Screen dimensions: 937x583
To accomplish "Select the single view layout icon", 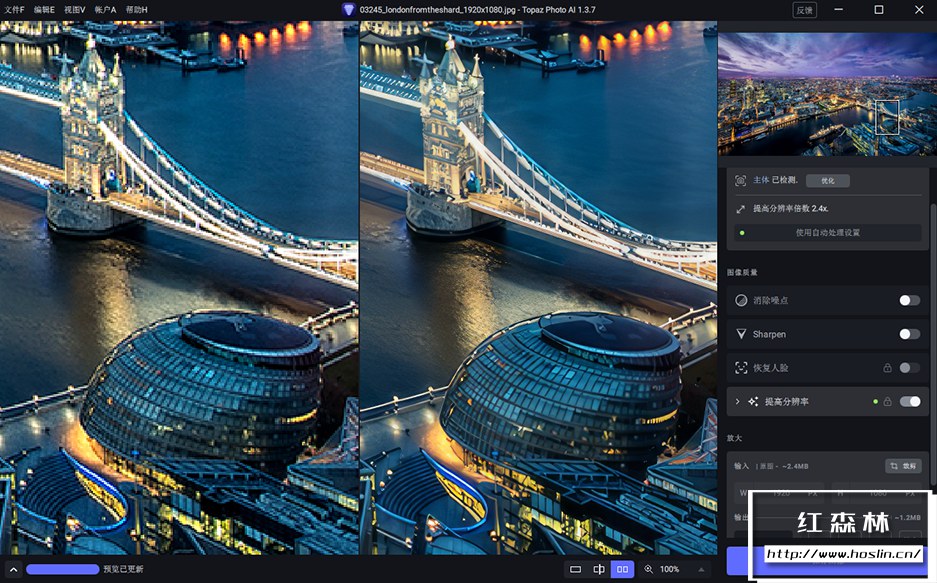I will (575, 569).
